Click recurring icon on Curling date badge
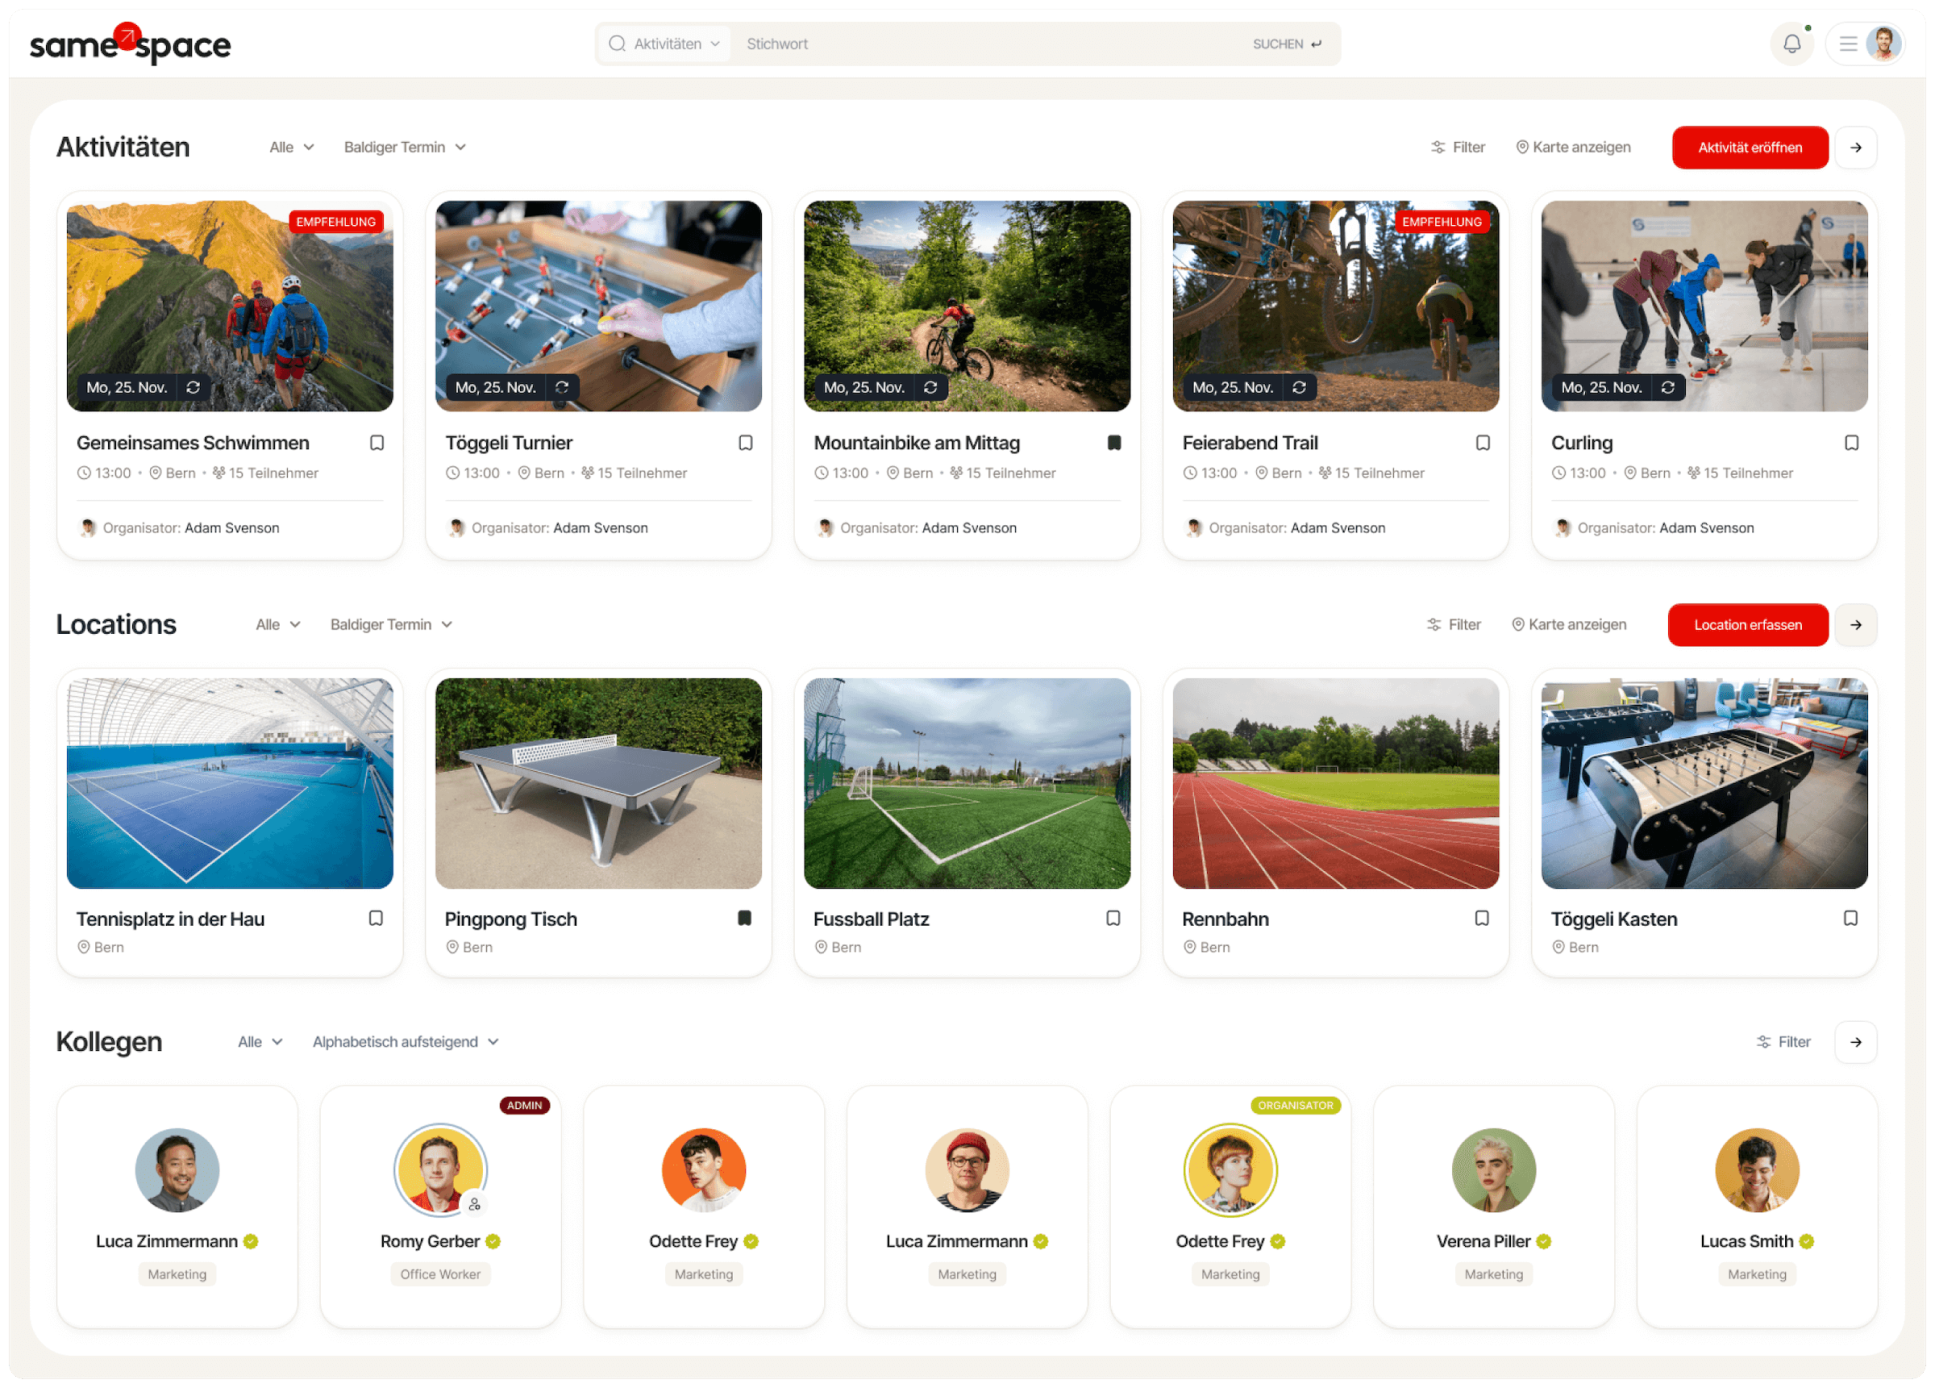 1668,387
